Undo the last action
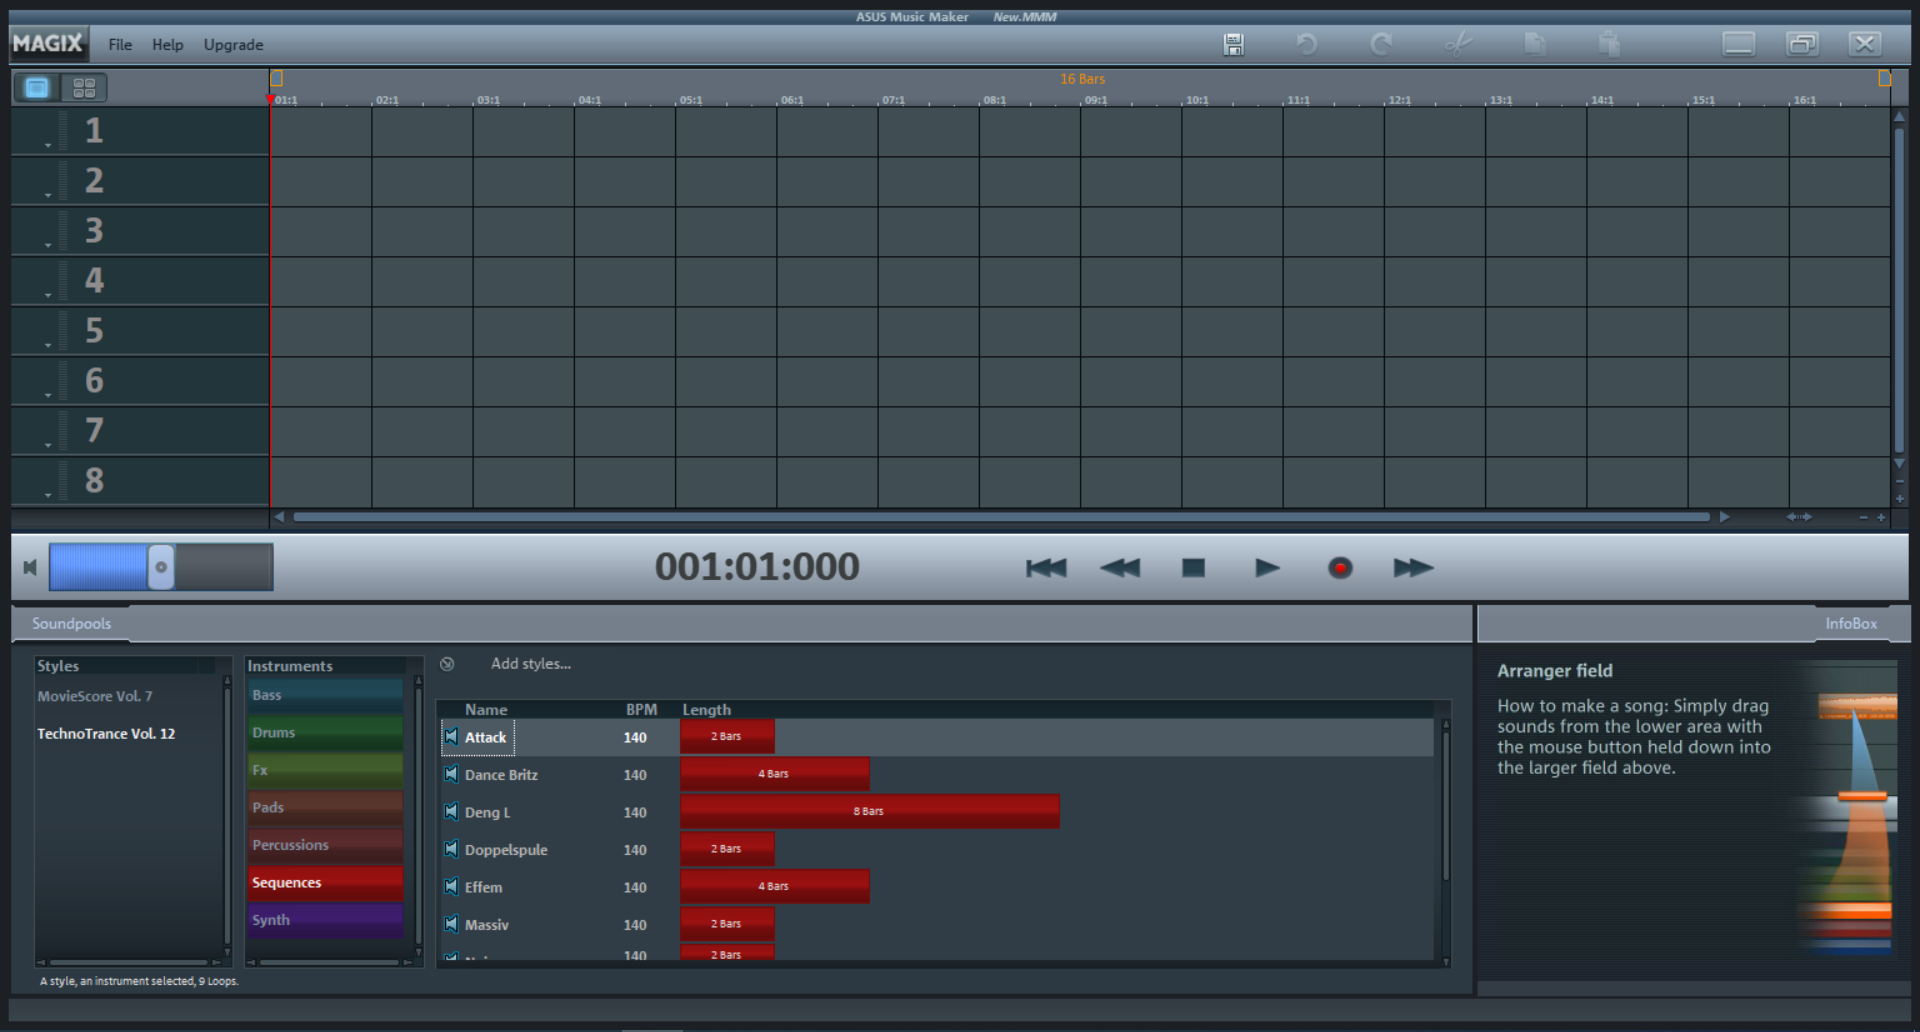 (x=1307, y=44)
